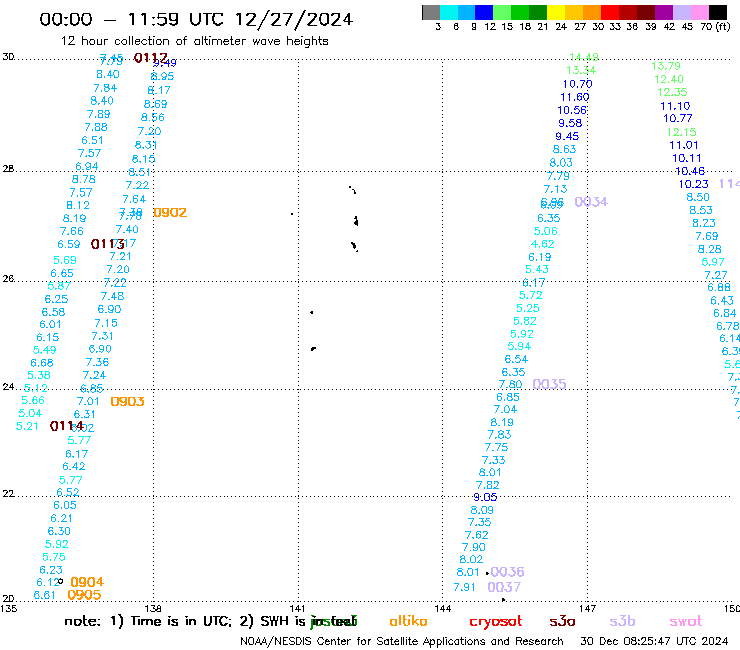Image resolution: width=740 pixels, height=650 pixels.
Task: Click the wave height value '7.91'
Action: coord(464,587)
